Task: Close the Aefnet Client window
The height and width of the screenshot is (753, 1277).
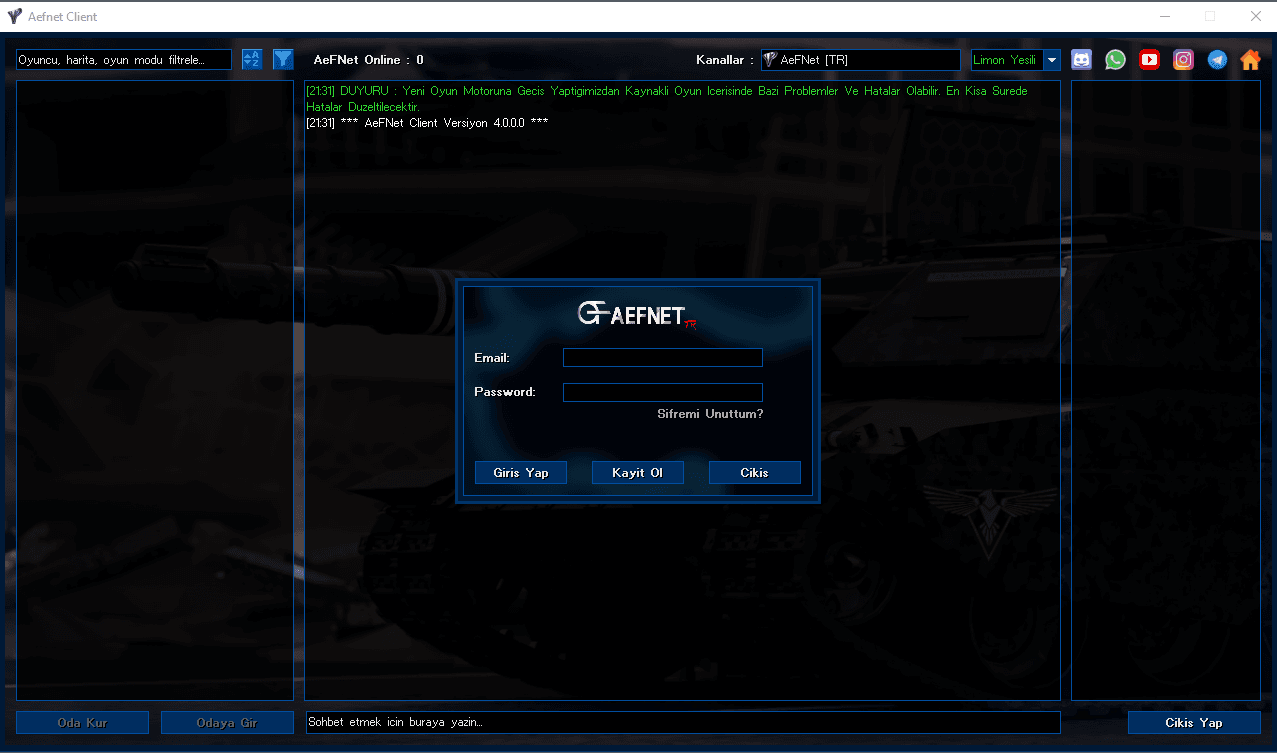Action: 1255,16
